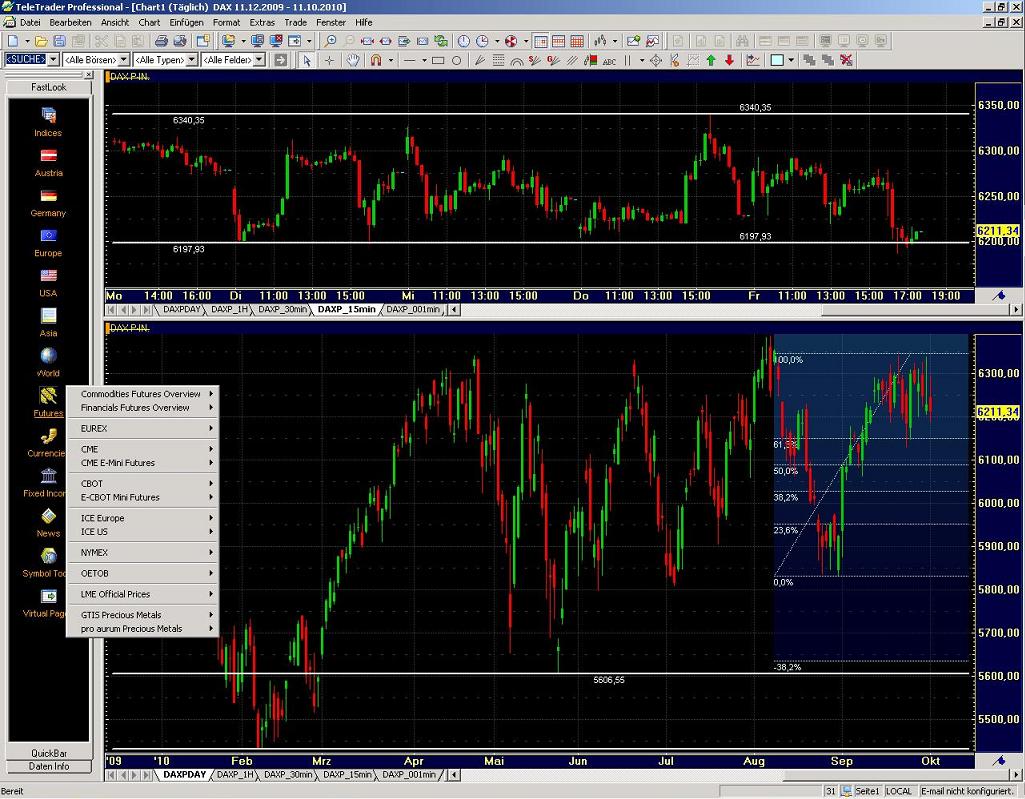Select LME Official Prices menu entry
The image size is (1025, 799).
143,594
